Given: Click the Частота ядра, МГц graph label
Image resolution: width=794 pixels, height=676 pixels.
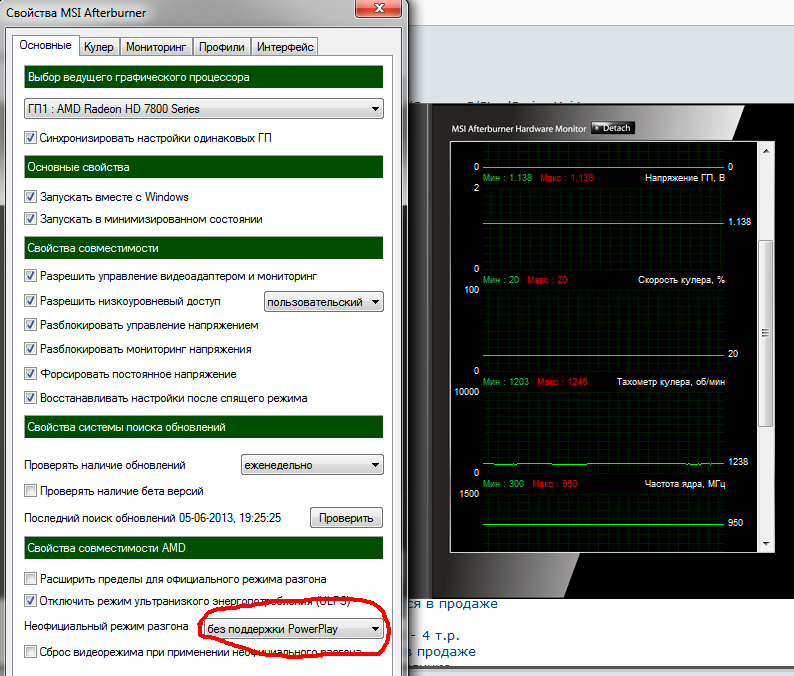Looking at the screenshot, I should 685,484.
